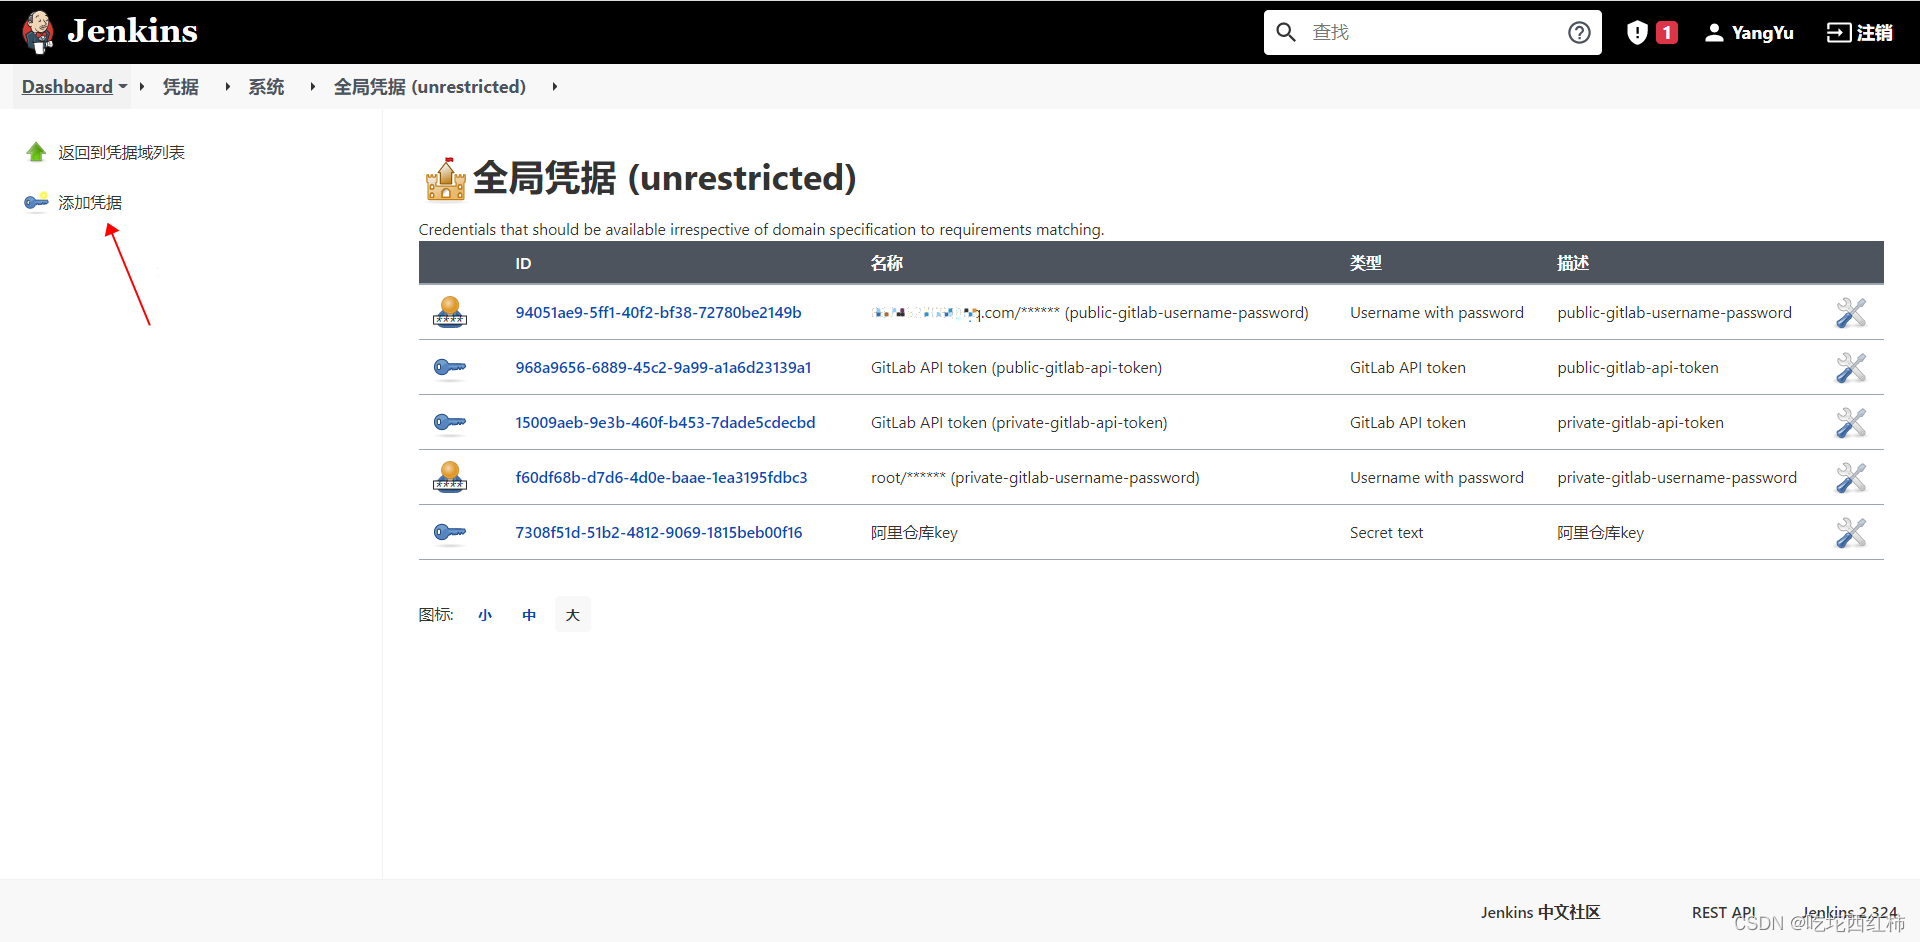
Task: Open the wrench update icon for private-gitlab-api-token
Action: 1851,422
